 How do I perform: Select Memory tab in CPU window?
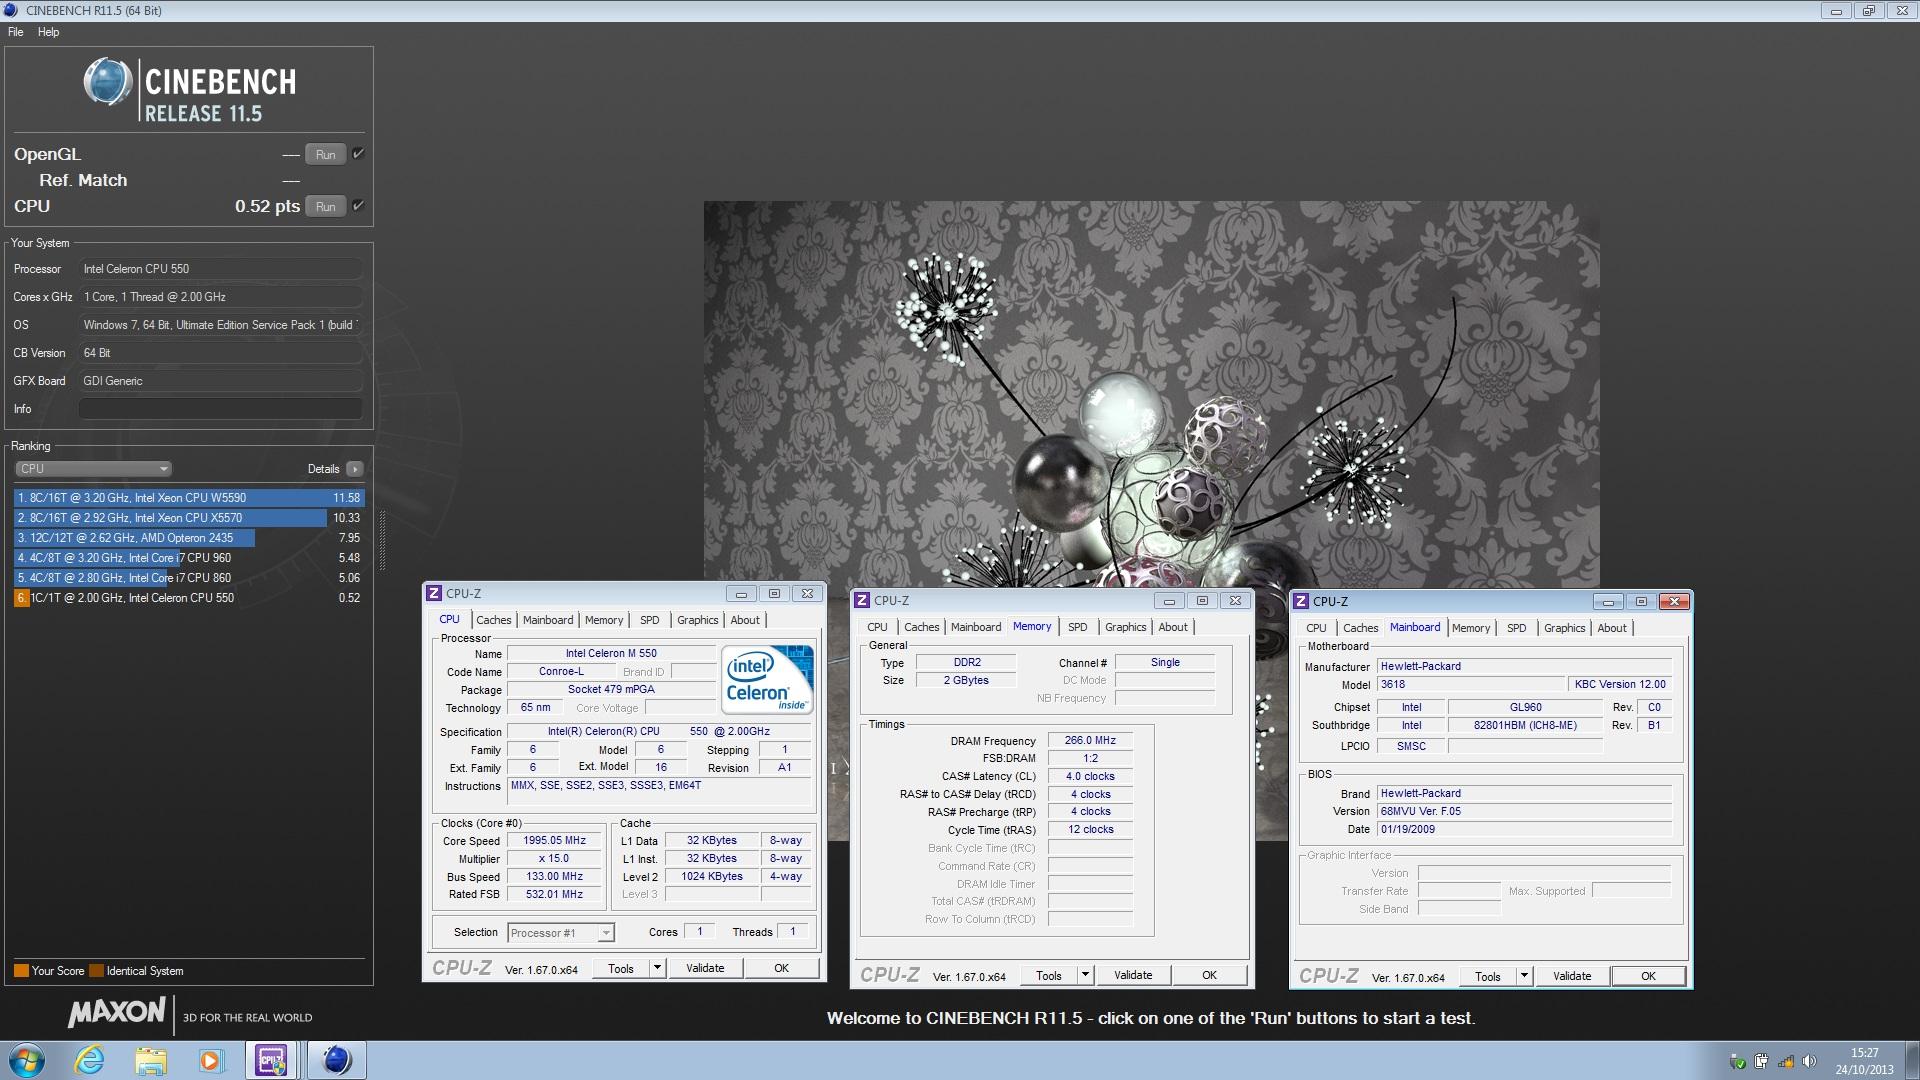(x=604, y=620)
